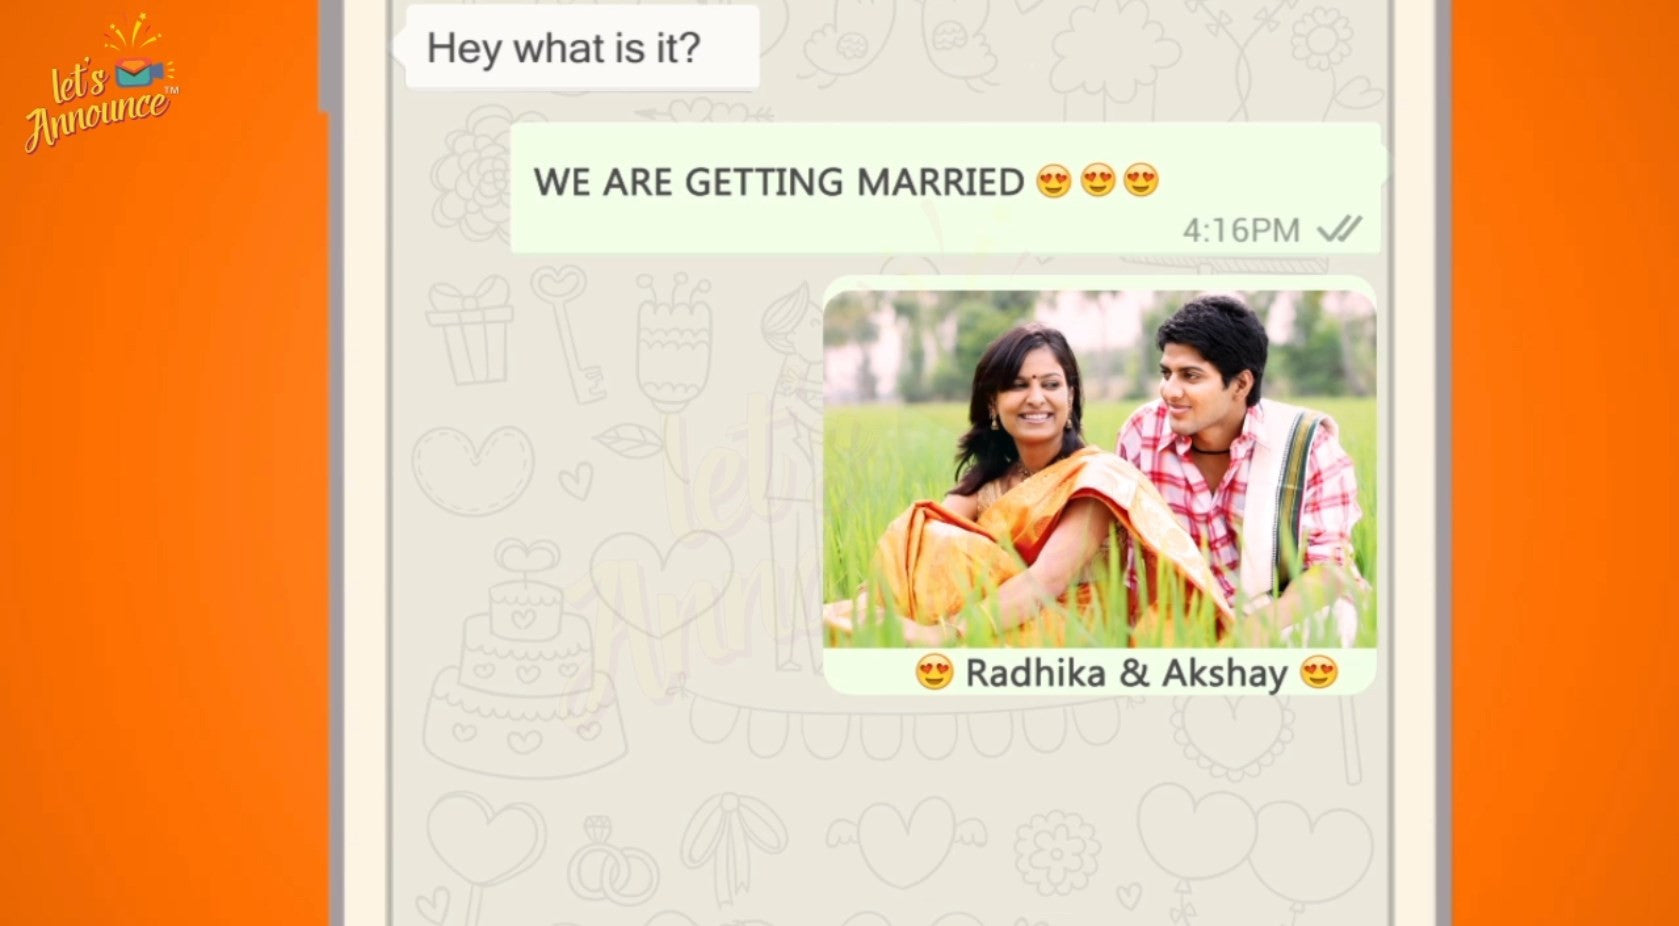Click the wedding rings doodle at the bottom
Viewport: 1679px width, 926px height.
pos(611,862)
